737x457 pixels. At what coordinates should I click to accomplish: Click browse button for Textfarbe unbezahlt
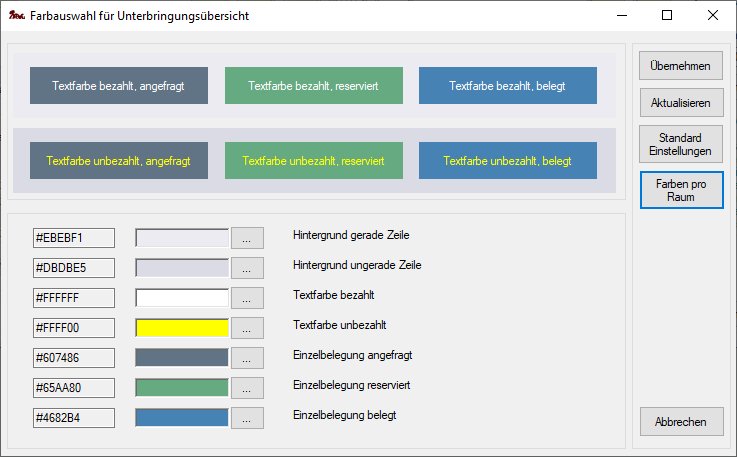point(247,328)
